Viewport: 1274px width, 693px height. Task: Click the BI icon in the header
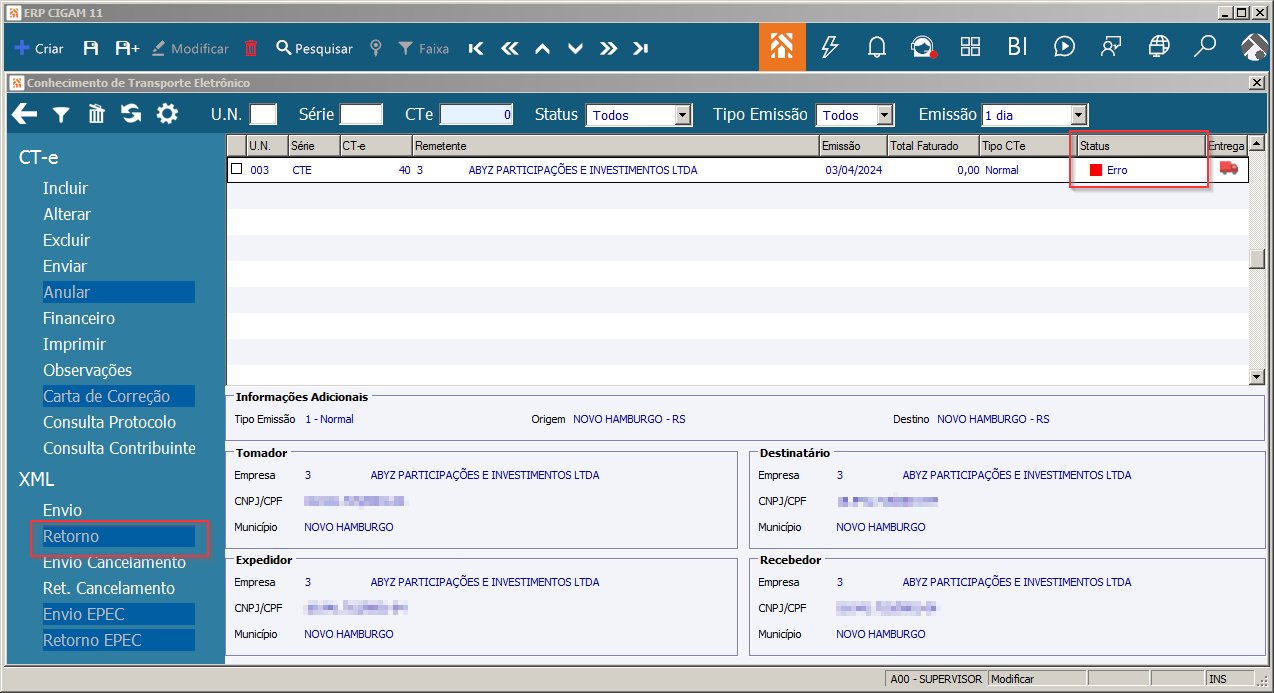[1017, 47]
